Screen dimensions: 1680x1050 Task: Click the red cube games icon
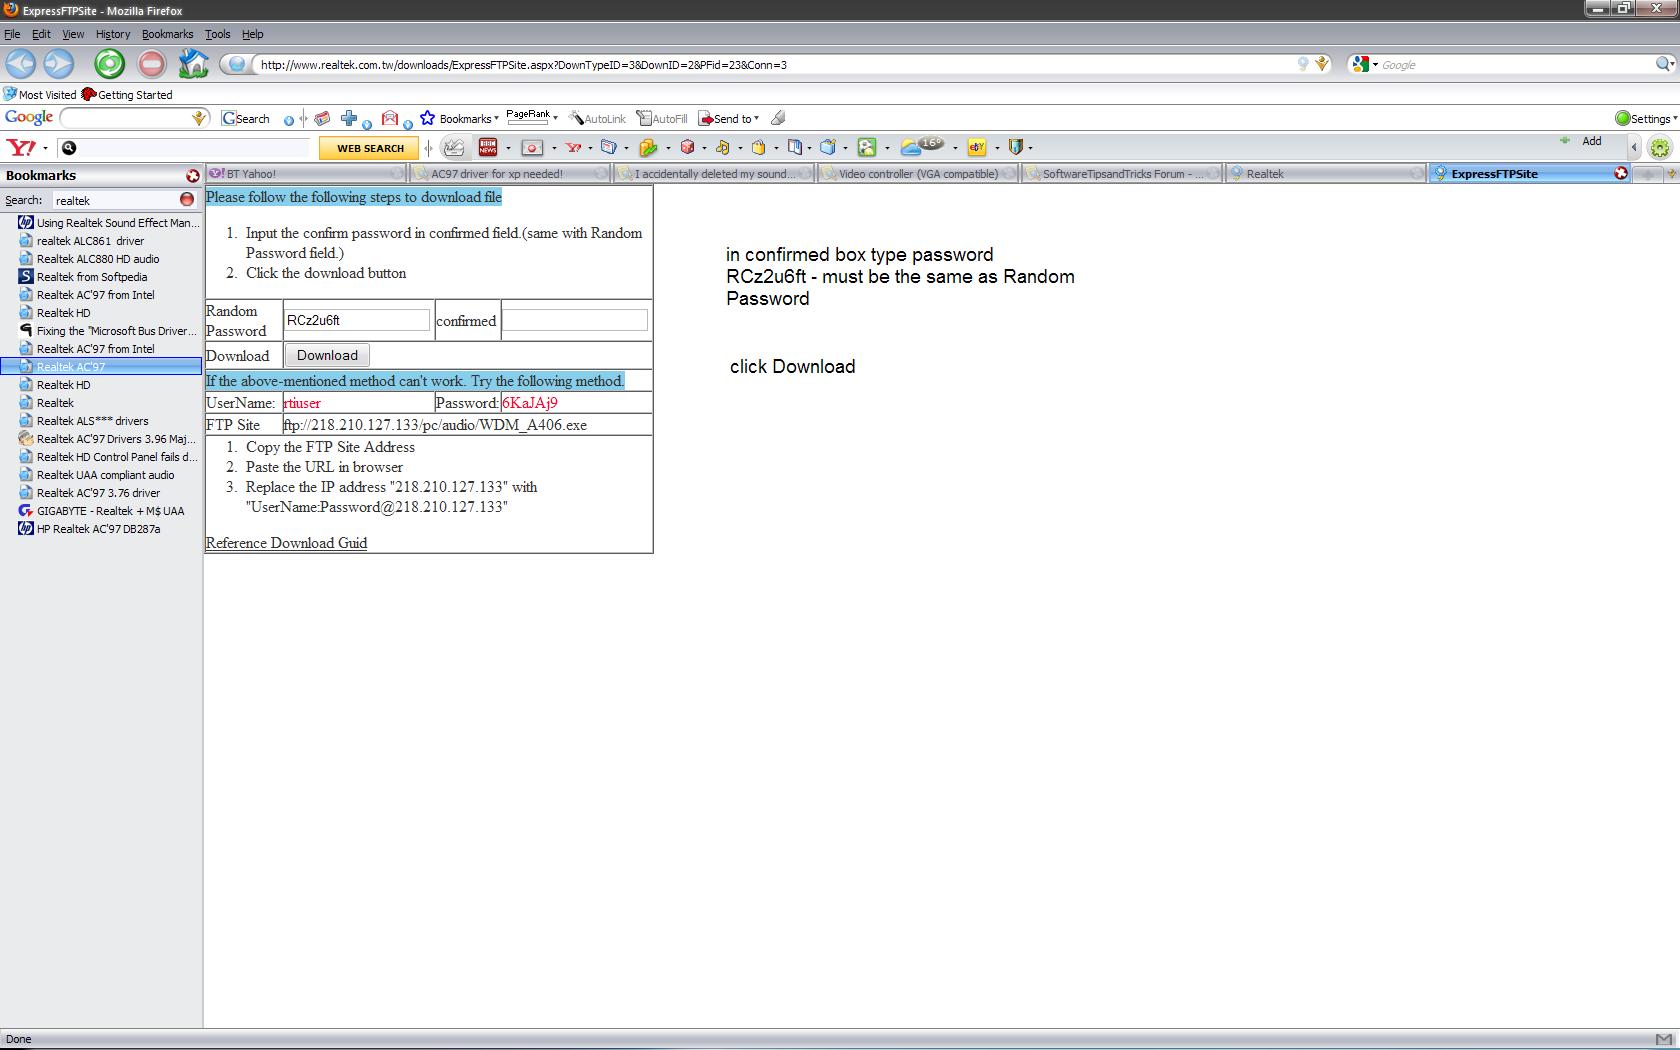coord(687,147)
